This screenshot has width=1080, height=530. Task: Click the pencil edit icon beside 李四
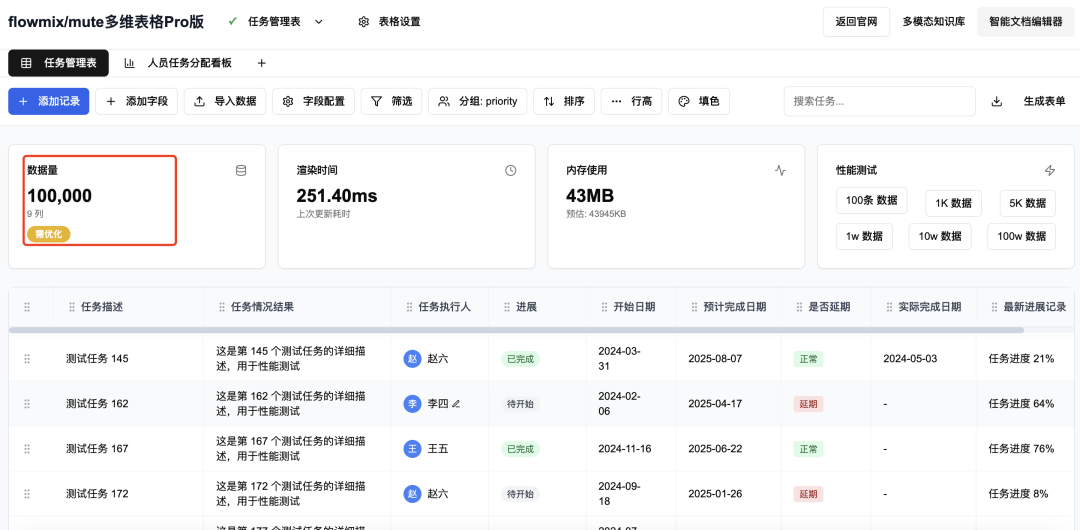coord(455,404)
